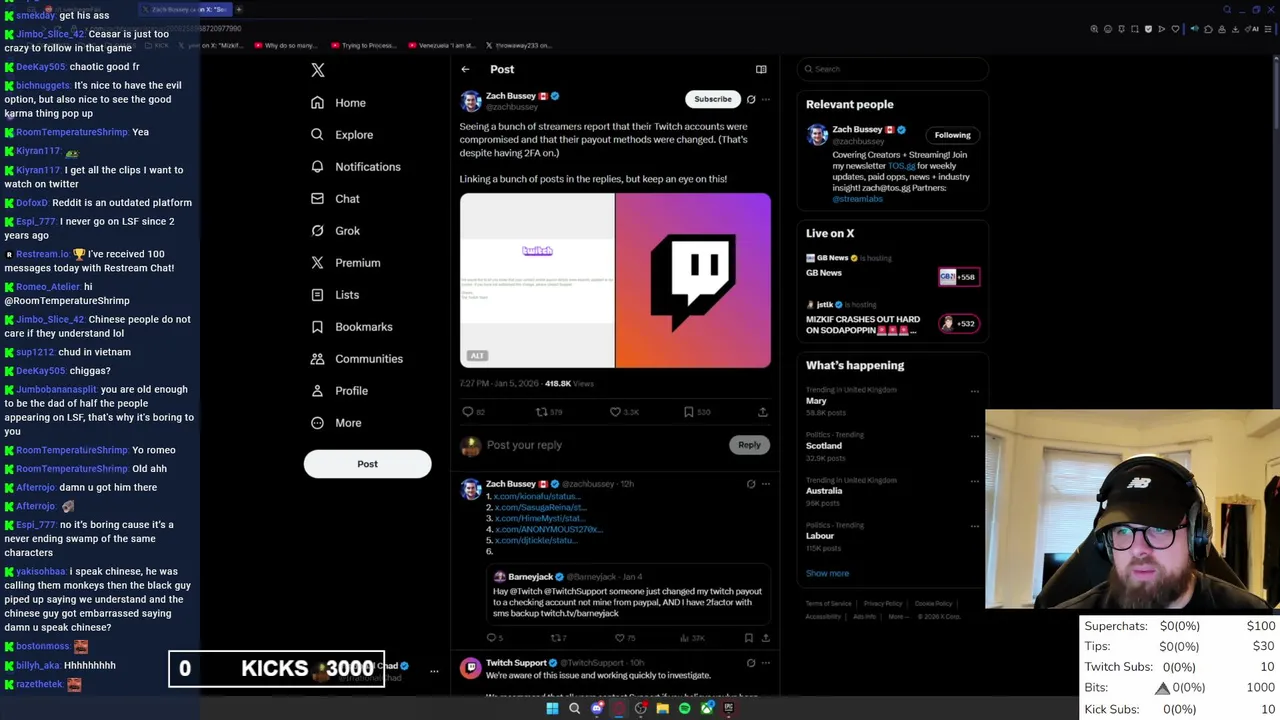Bookmark the main post with 530 bookmarks

(x=697, y=412)
